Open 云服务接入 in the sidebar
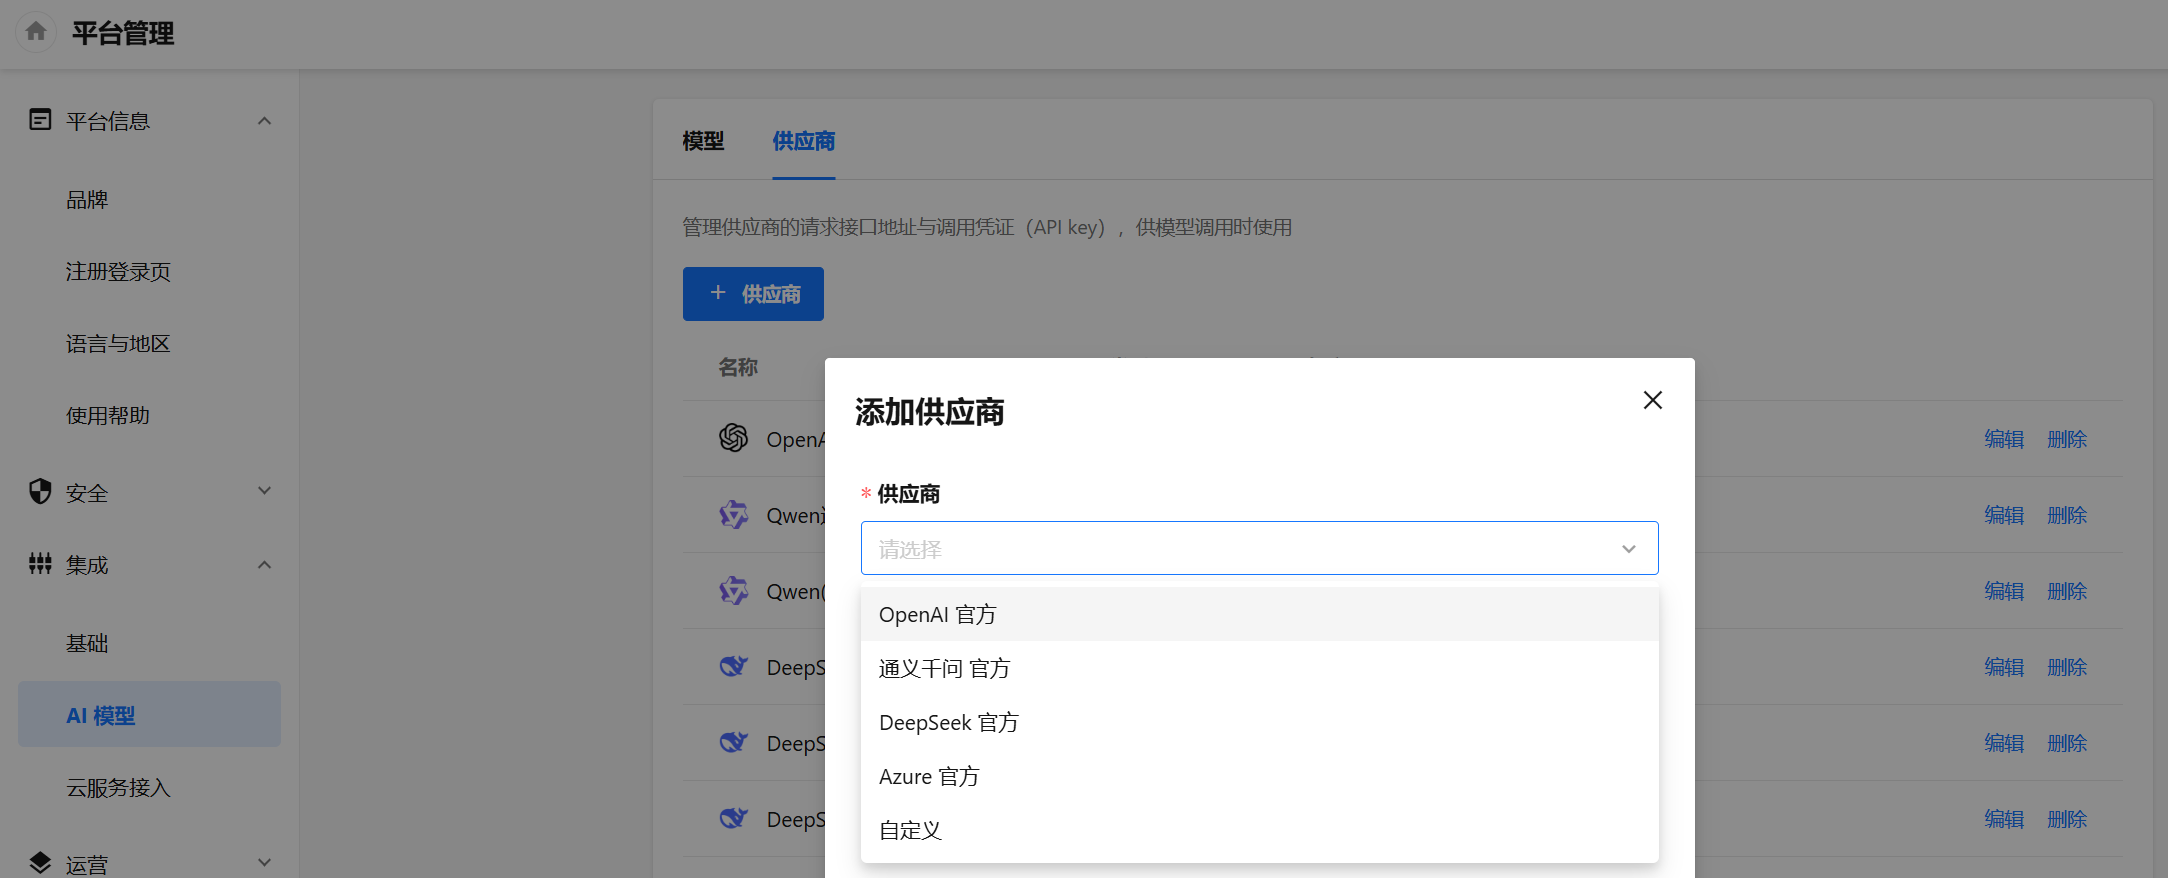The image size is (2168, 878). tap(118, 788)
